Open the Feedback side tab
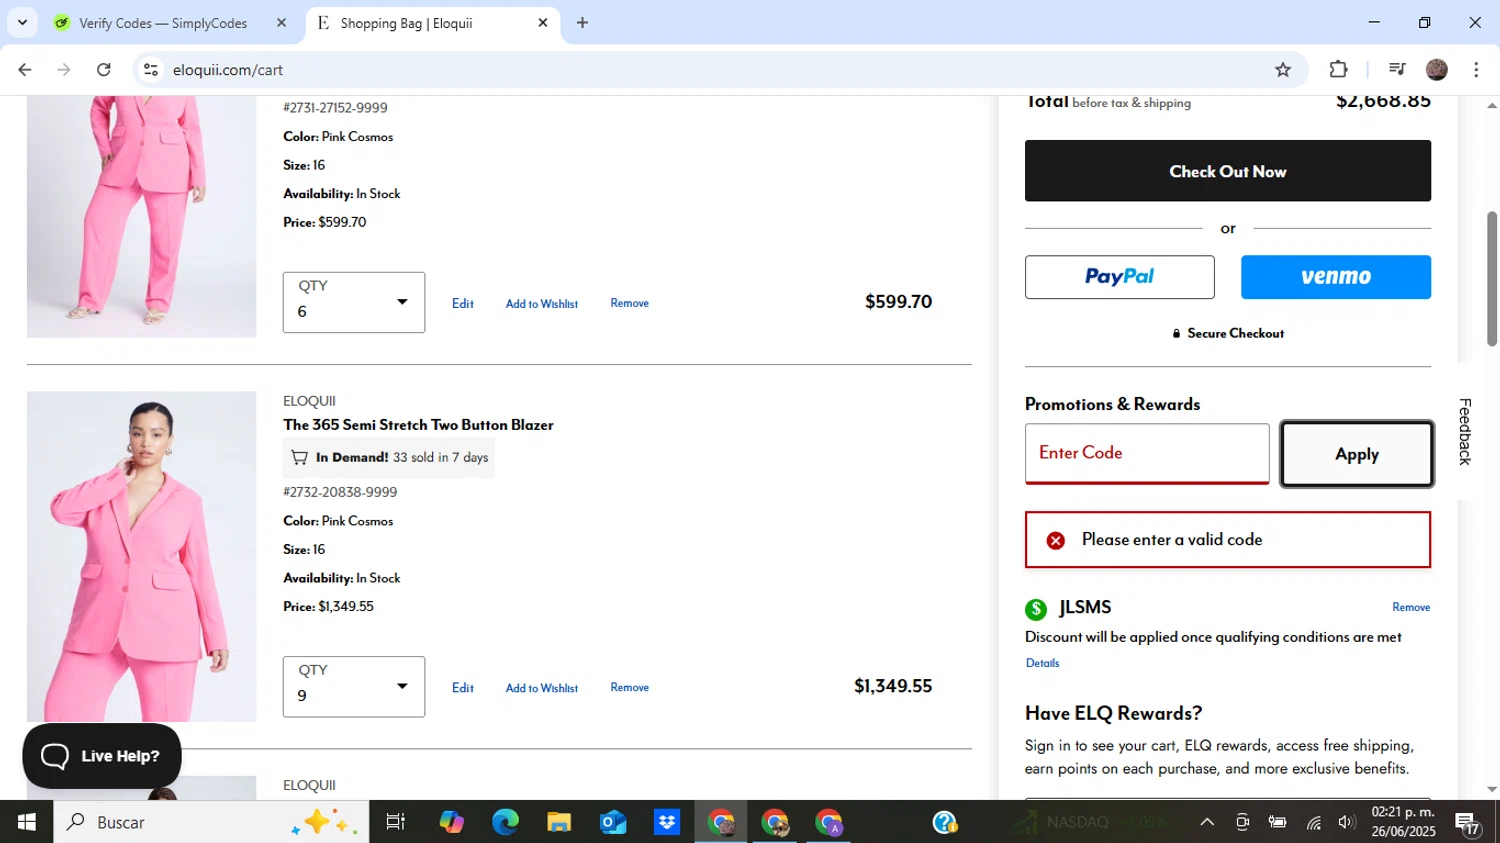The width and height of the screenshot is (1500, 843). tap(1465, 431)
